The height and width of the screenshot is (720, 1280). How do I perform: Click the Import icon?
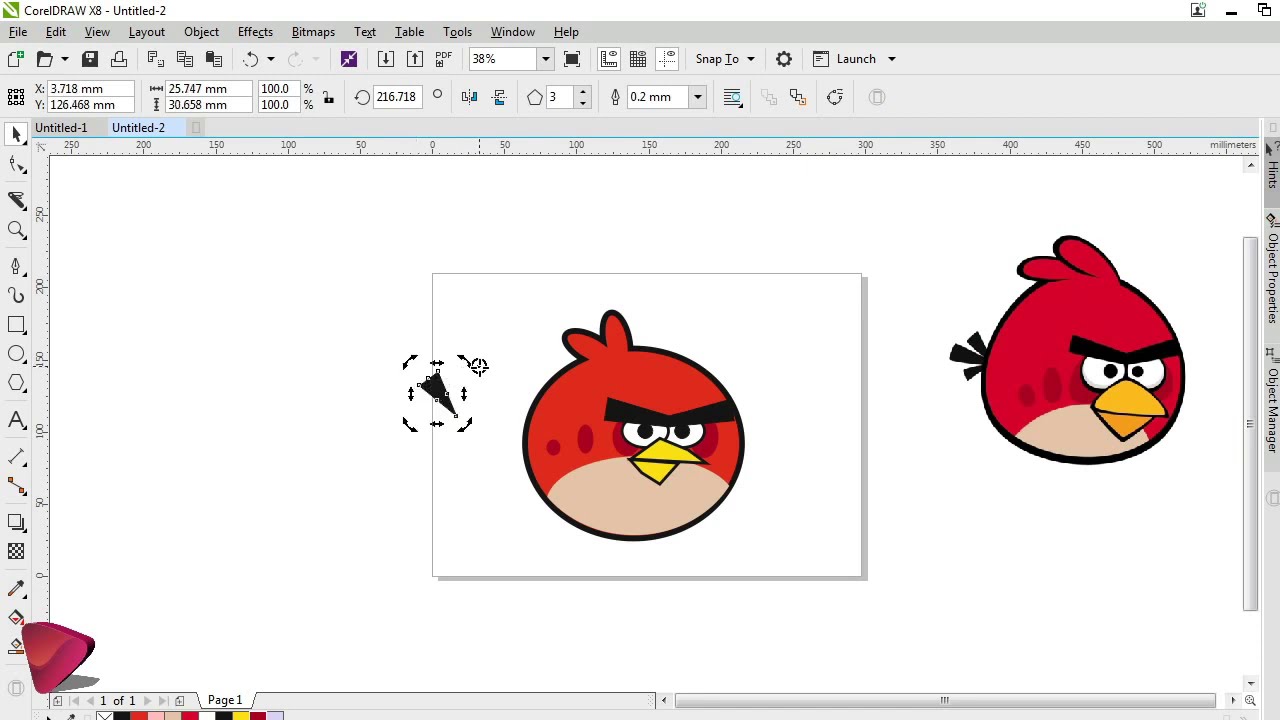click(386, 59)
